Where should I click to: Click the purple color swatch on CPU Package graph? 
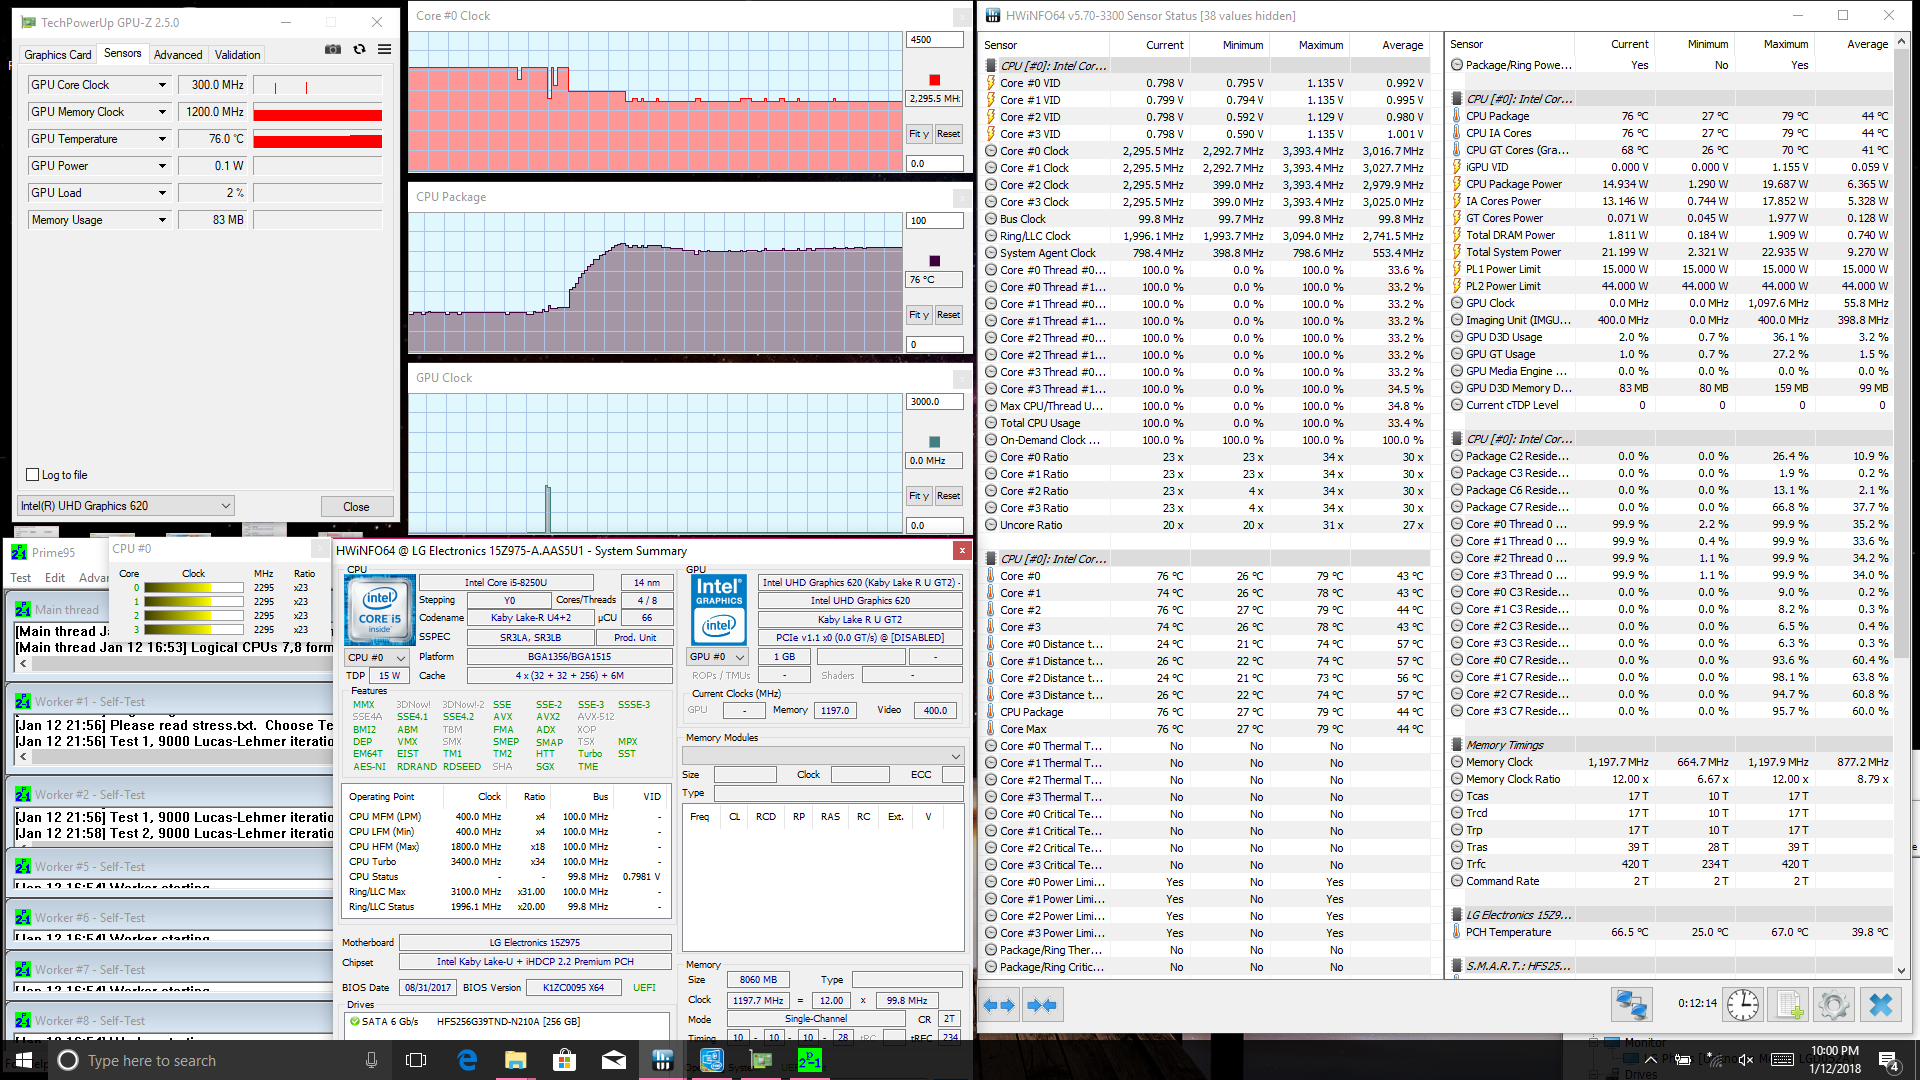(x=935, y=261)
